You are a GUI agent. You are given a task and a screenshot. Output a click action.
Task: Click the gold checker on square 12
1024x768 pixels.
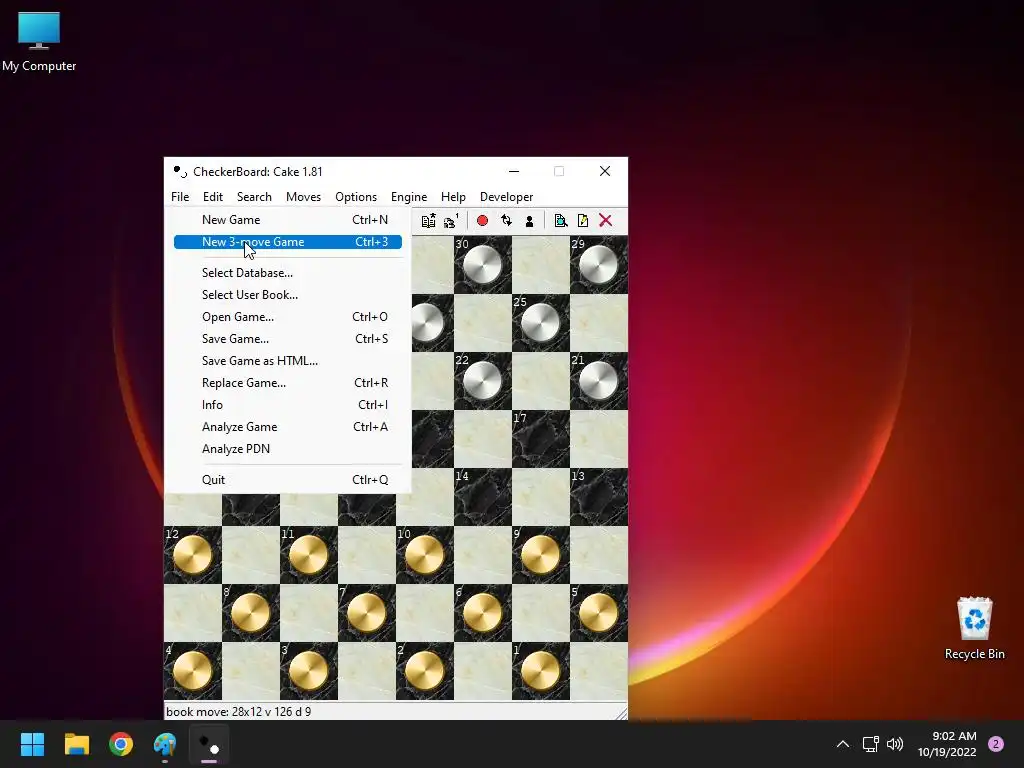pyautogui.click(x=193, y=555)
